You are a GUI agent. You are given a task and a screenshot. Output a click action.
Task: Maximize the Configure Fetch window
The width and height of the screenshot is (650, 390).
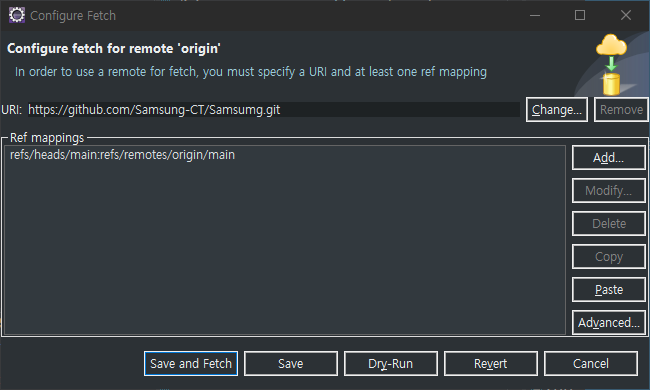pyautogui.click(x=580, y=15)
